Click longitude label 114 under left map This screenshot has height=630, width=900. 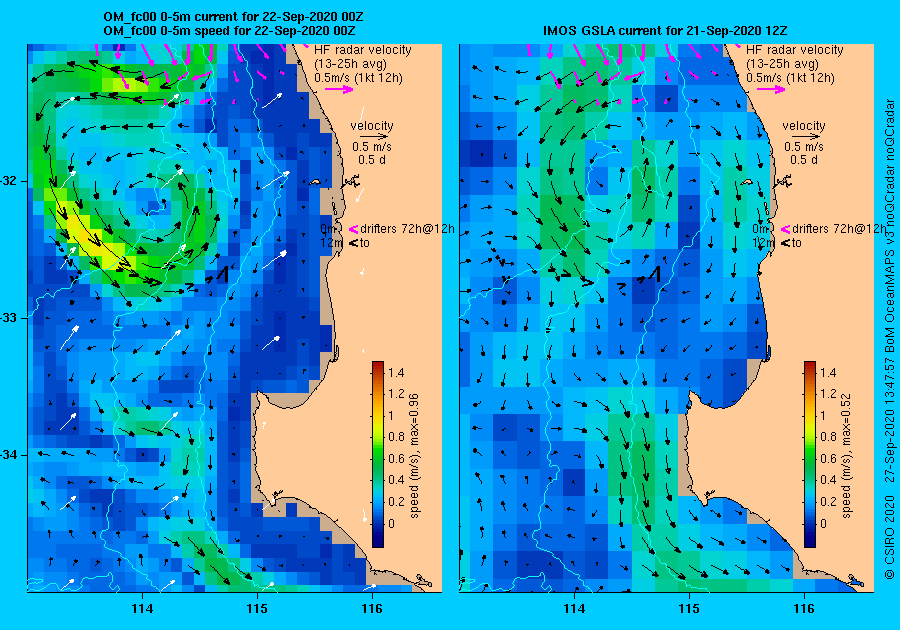pos(142,609)
